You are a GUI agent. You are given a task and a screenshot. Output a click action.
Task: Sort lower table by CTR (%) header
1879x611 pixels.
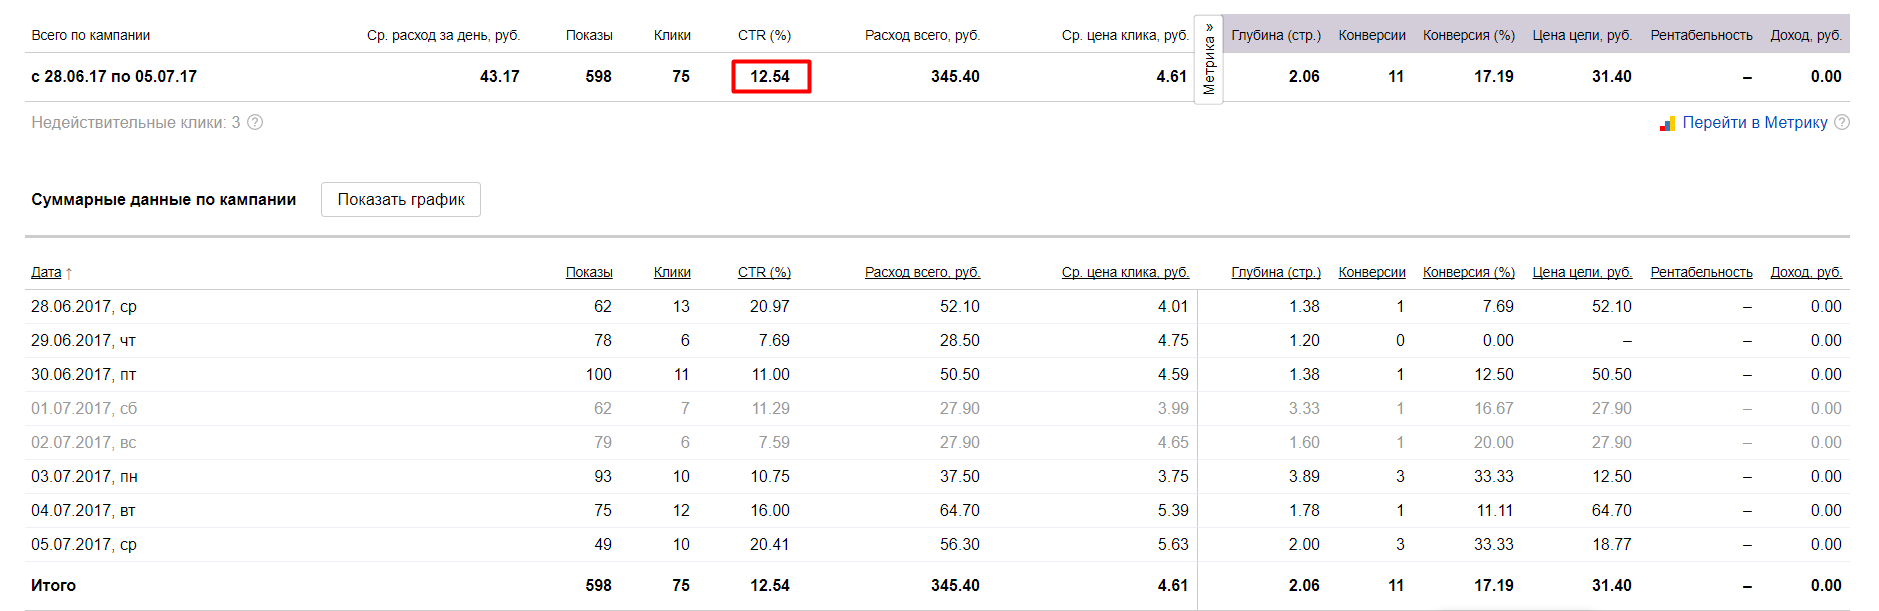[x=764, y=272]
